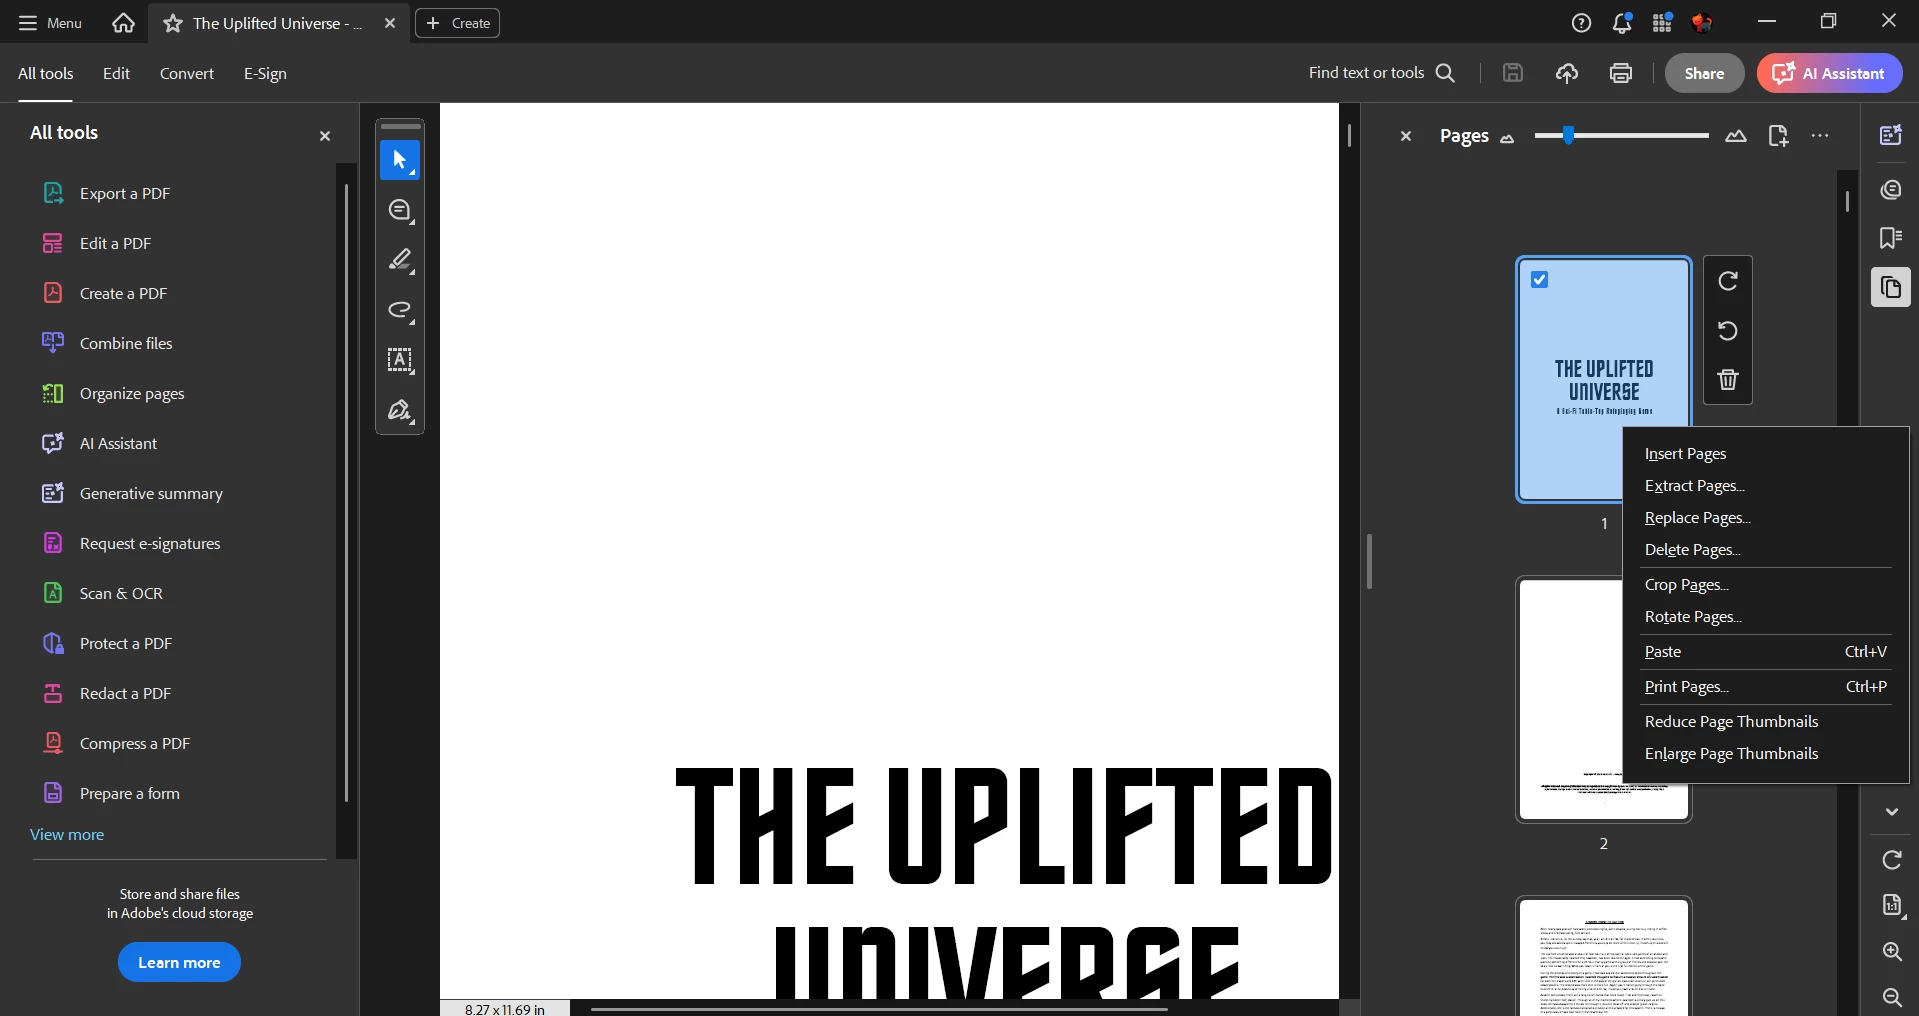Viewport: 1919px width, 1016px height.
Task: Open the AI Assistant button
Action: [1829, 73]
